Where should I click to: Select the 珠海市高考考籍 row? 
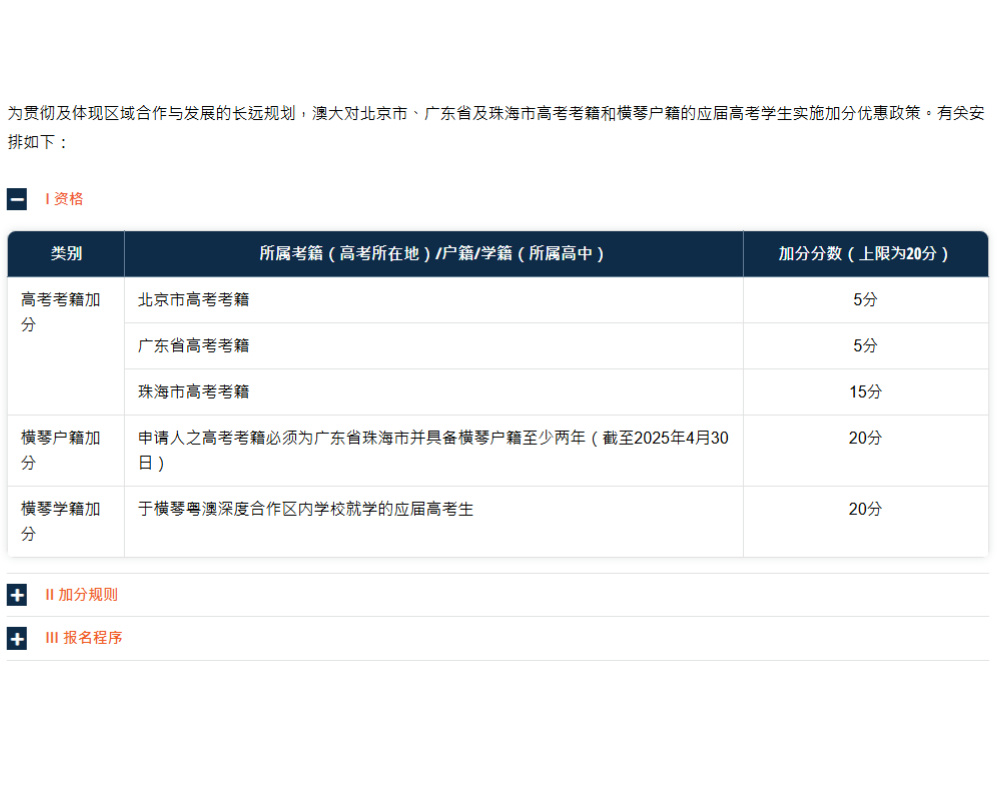[194, 392]
